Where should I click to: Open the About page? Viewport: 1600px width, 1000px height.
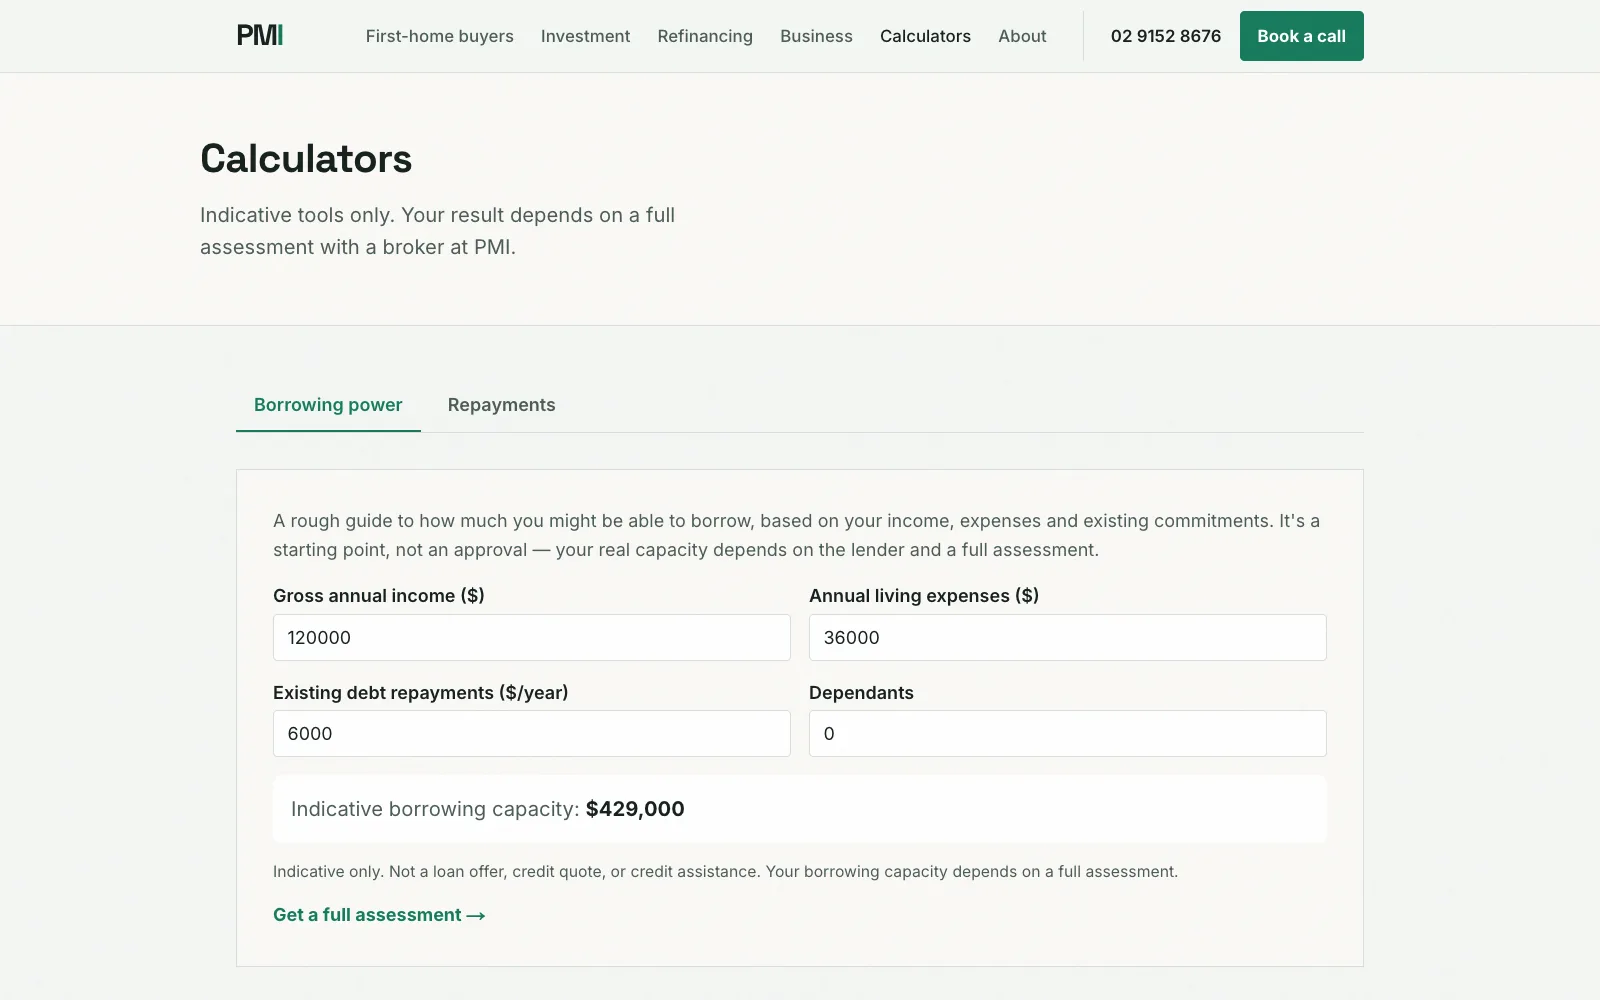click(1022, 36)
